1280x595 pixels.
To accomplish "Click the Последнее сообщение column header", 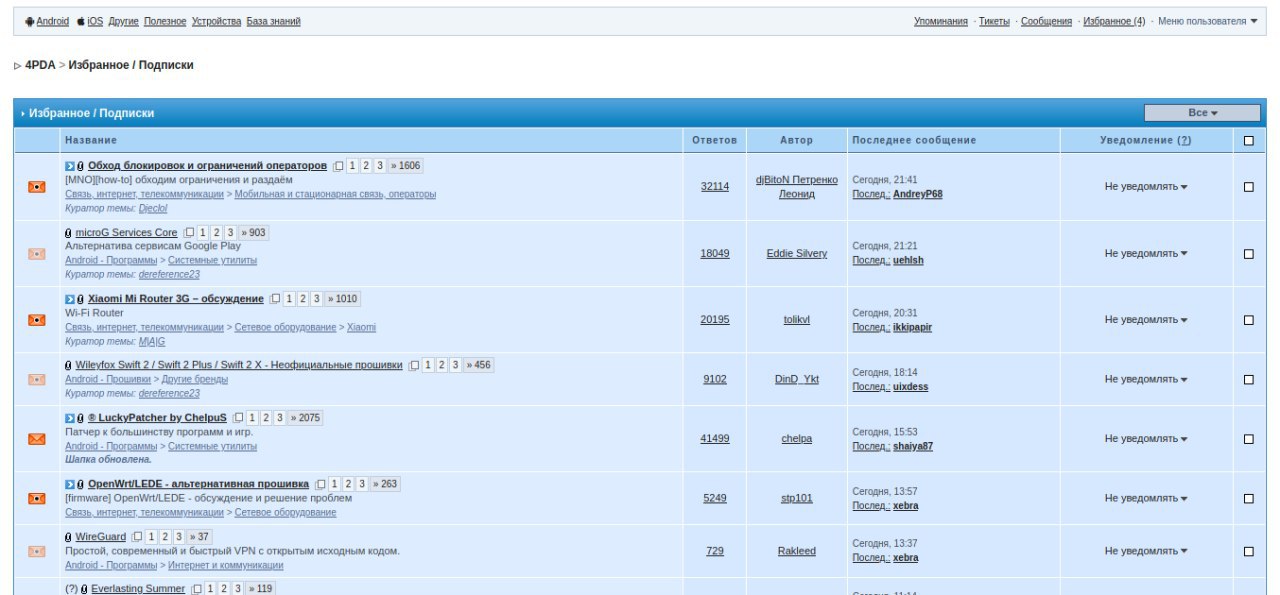I will (914, 140).
